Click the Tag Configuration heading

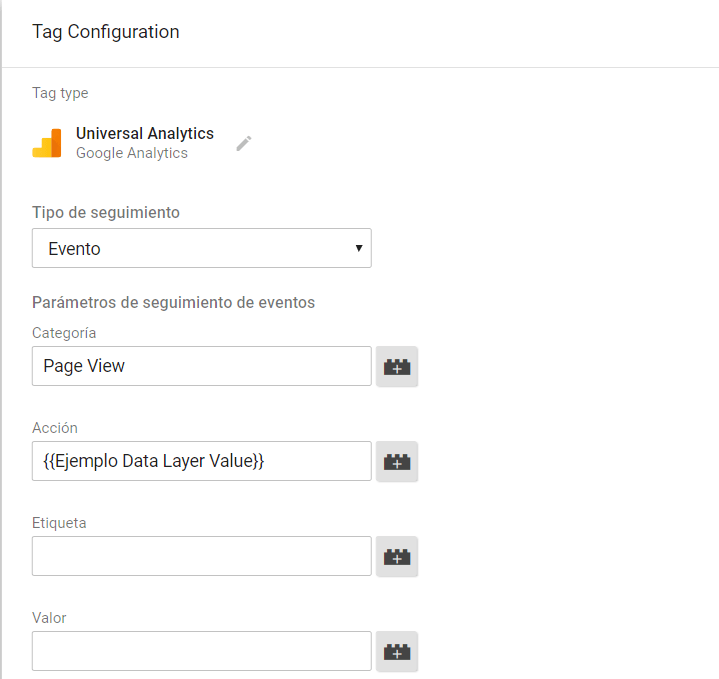(105, 32)
